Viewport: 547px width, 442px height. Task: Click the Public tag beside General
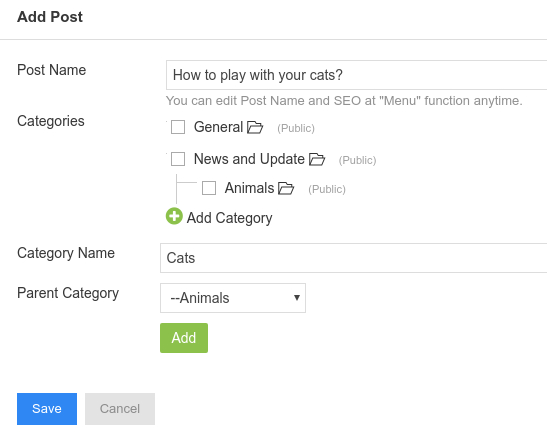pos(296,128)
